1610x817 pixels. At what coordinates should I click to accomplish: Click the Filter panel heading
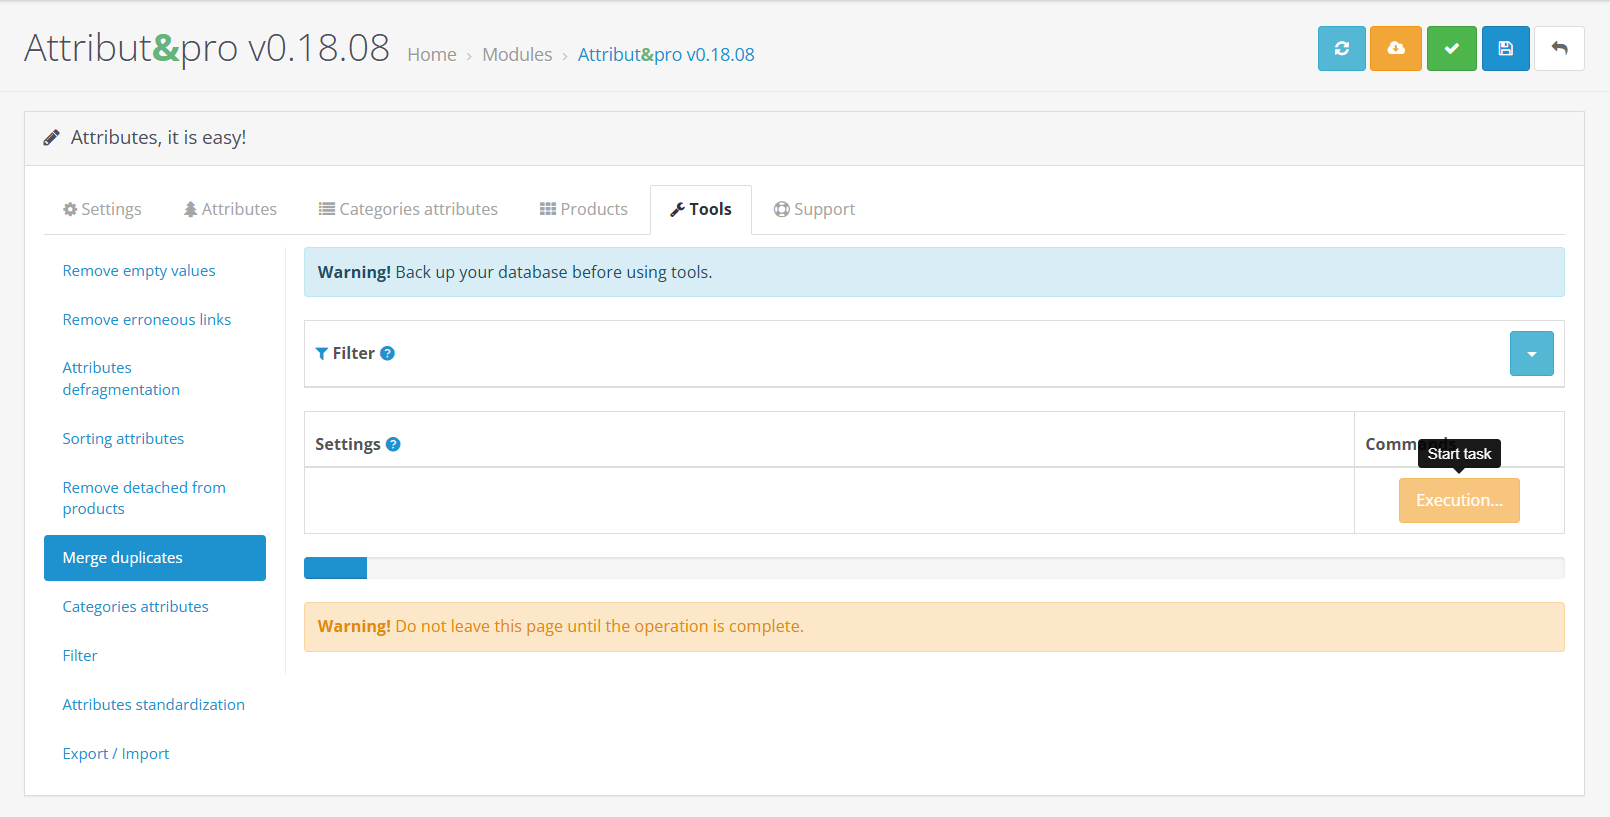[354, 353]
